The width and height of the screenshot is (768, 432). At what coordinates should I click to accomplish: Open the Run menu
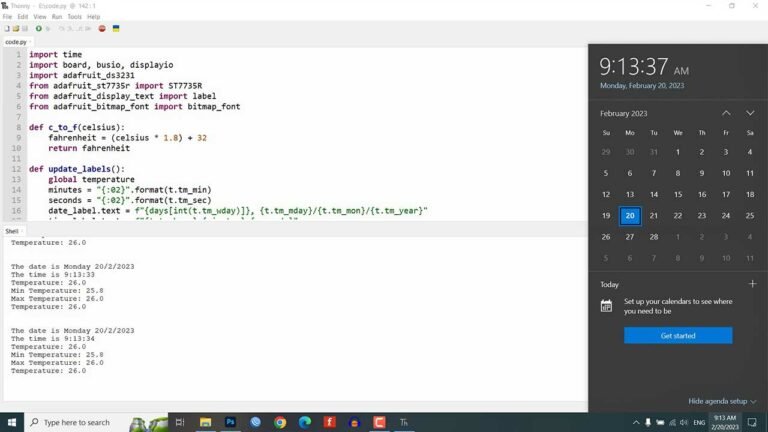(56, 17)
